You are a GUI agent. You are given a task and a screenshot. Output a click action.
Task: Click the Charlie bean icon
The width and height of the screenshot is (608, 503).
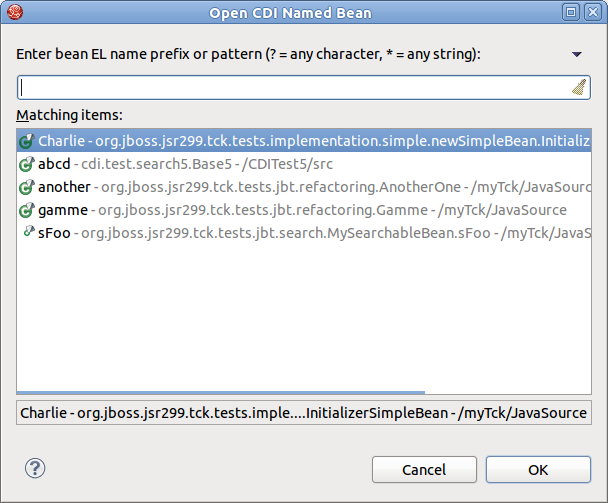[x=28, y=142]
